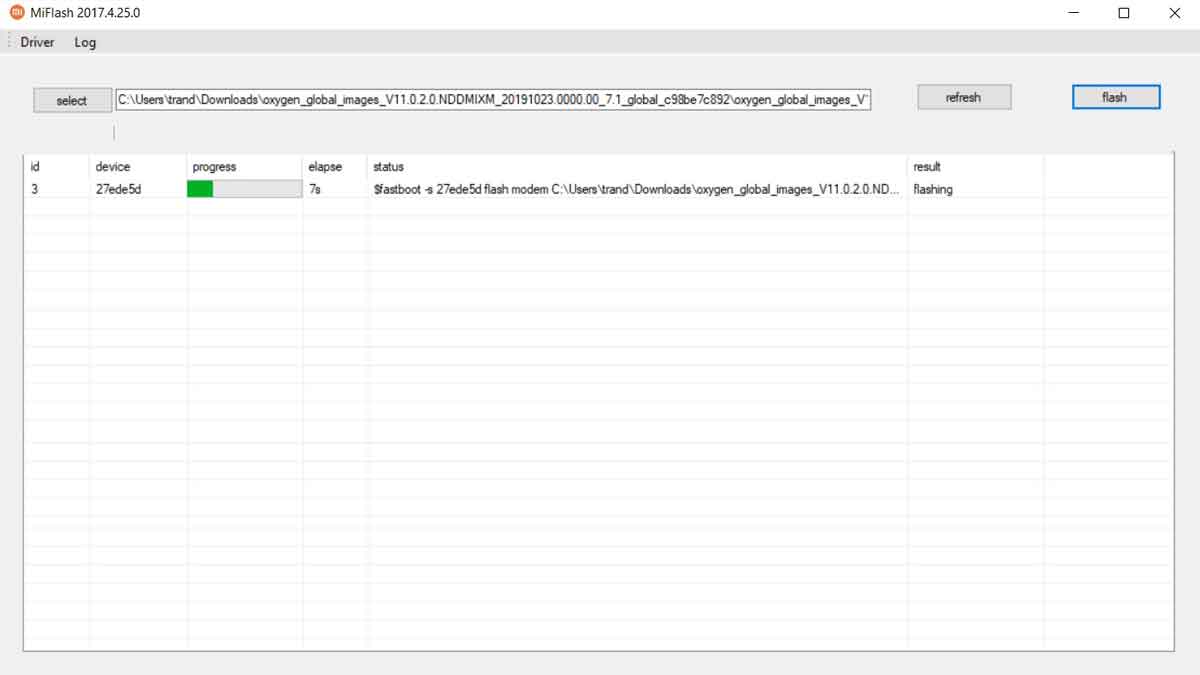Screen dimensions: 1200x675
Task: Click the status column header
Action: pyautogui.click(x=388, y=167)
